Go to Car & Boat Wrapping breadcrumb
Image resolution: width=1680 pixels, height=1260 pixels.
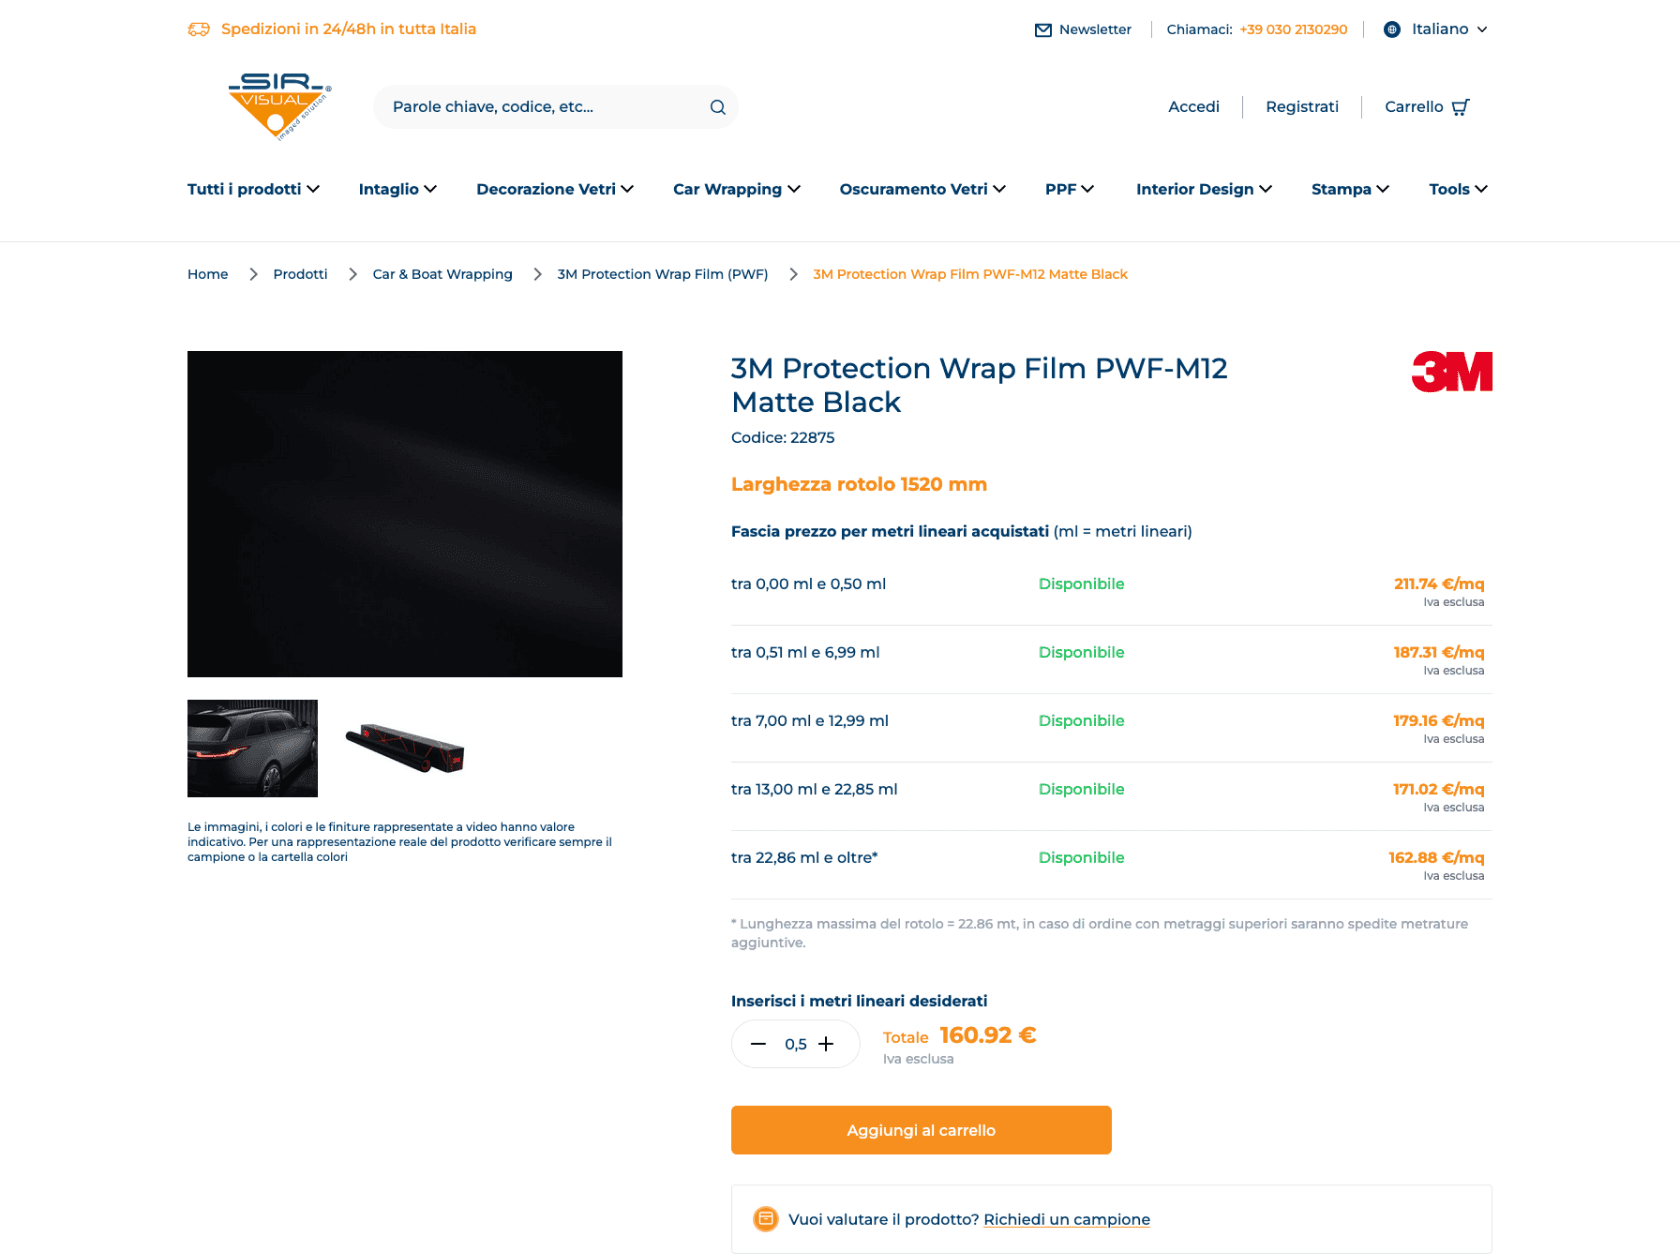[x=442, y=274]
